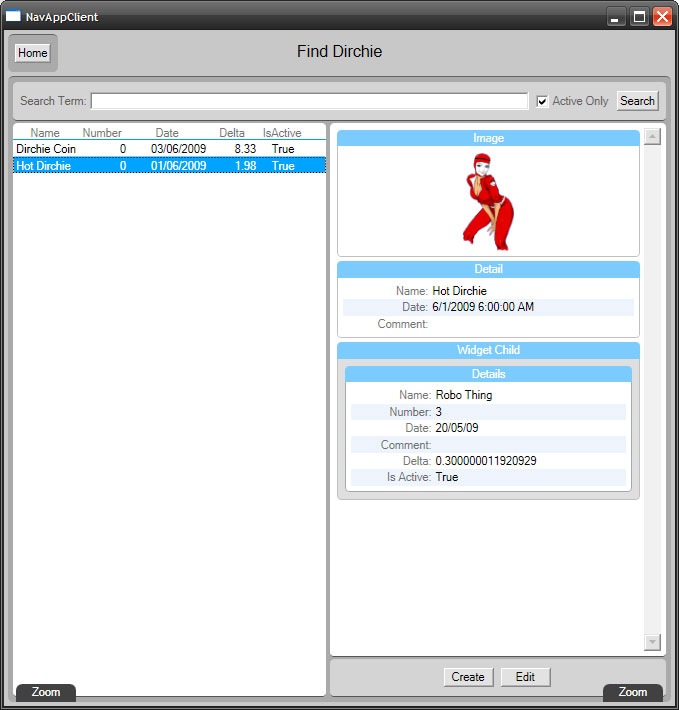
Task: Sort list by Delta column header
Action: [x=232, y=133]
